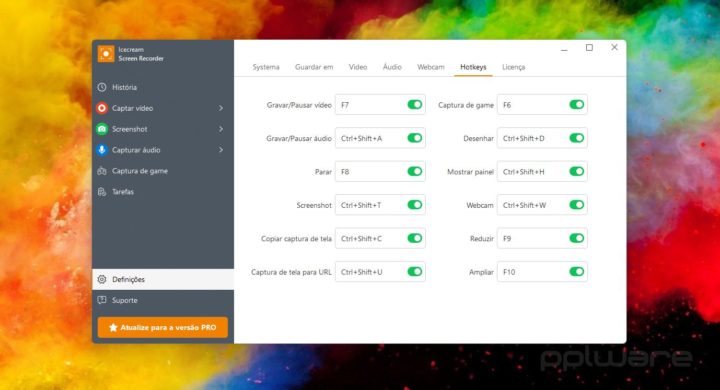Open the Licença tab
720x390 pixels.
pos(513,67)
